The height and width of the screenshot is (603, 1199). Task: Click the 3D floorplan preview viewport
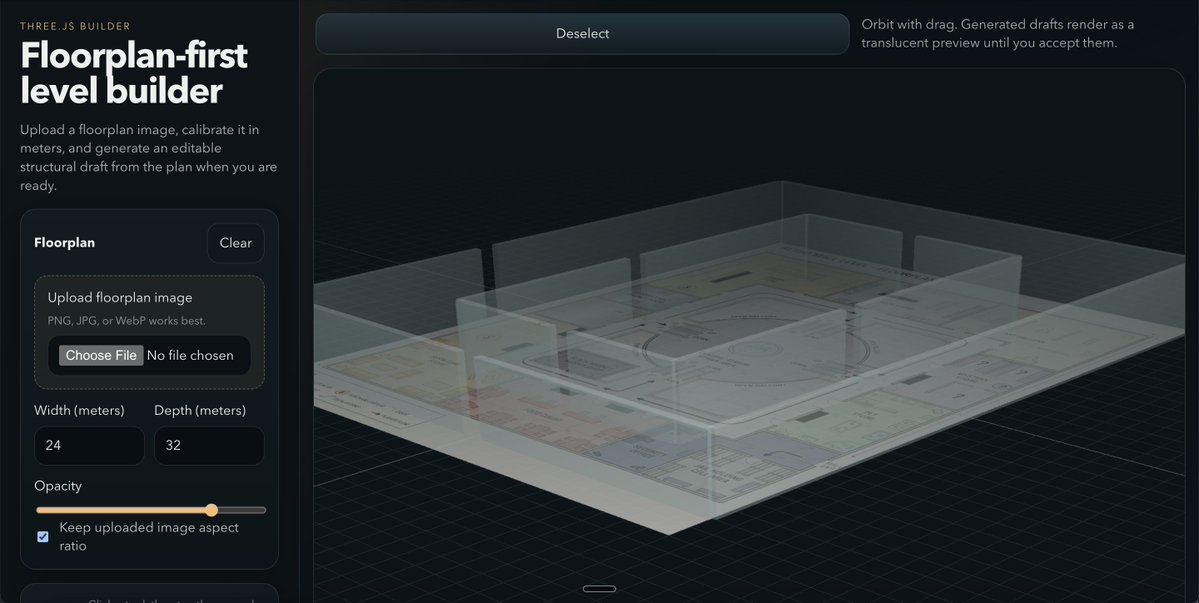click(x=749, y=336)
